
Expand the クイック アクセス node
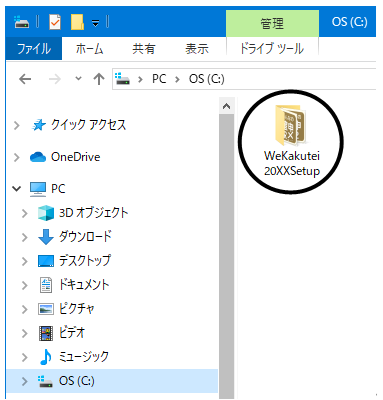coord(16,125)
